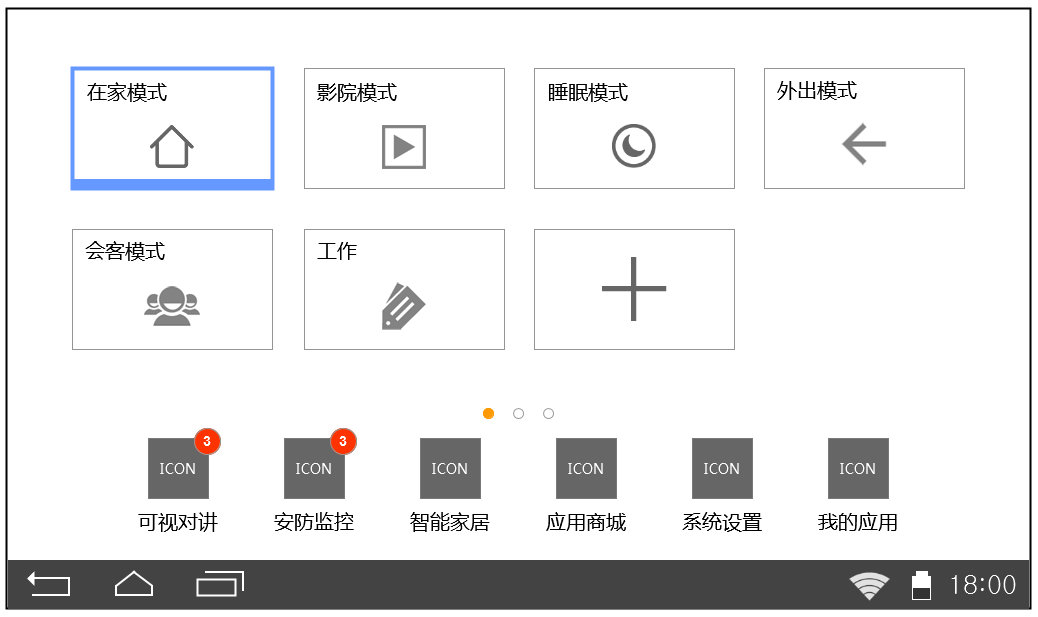Open 应用商城 app store icon
The height and width of the screenshot is (617, 1038).
coord(586,468)
